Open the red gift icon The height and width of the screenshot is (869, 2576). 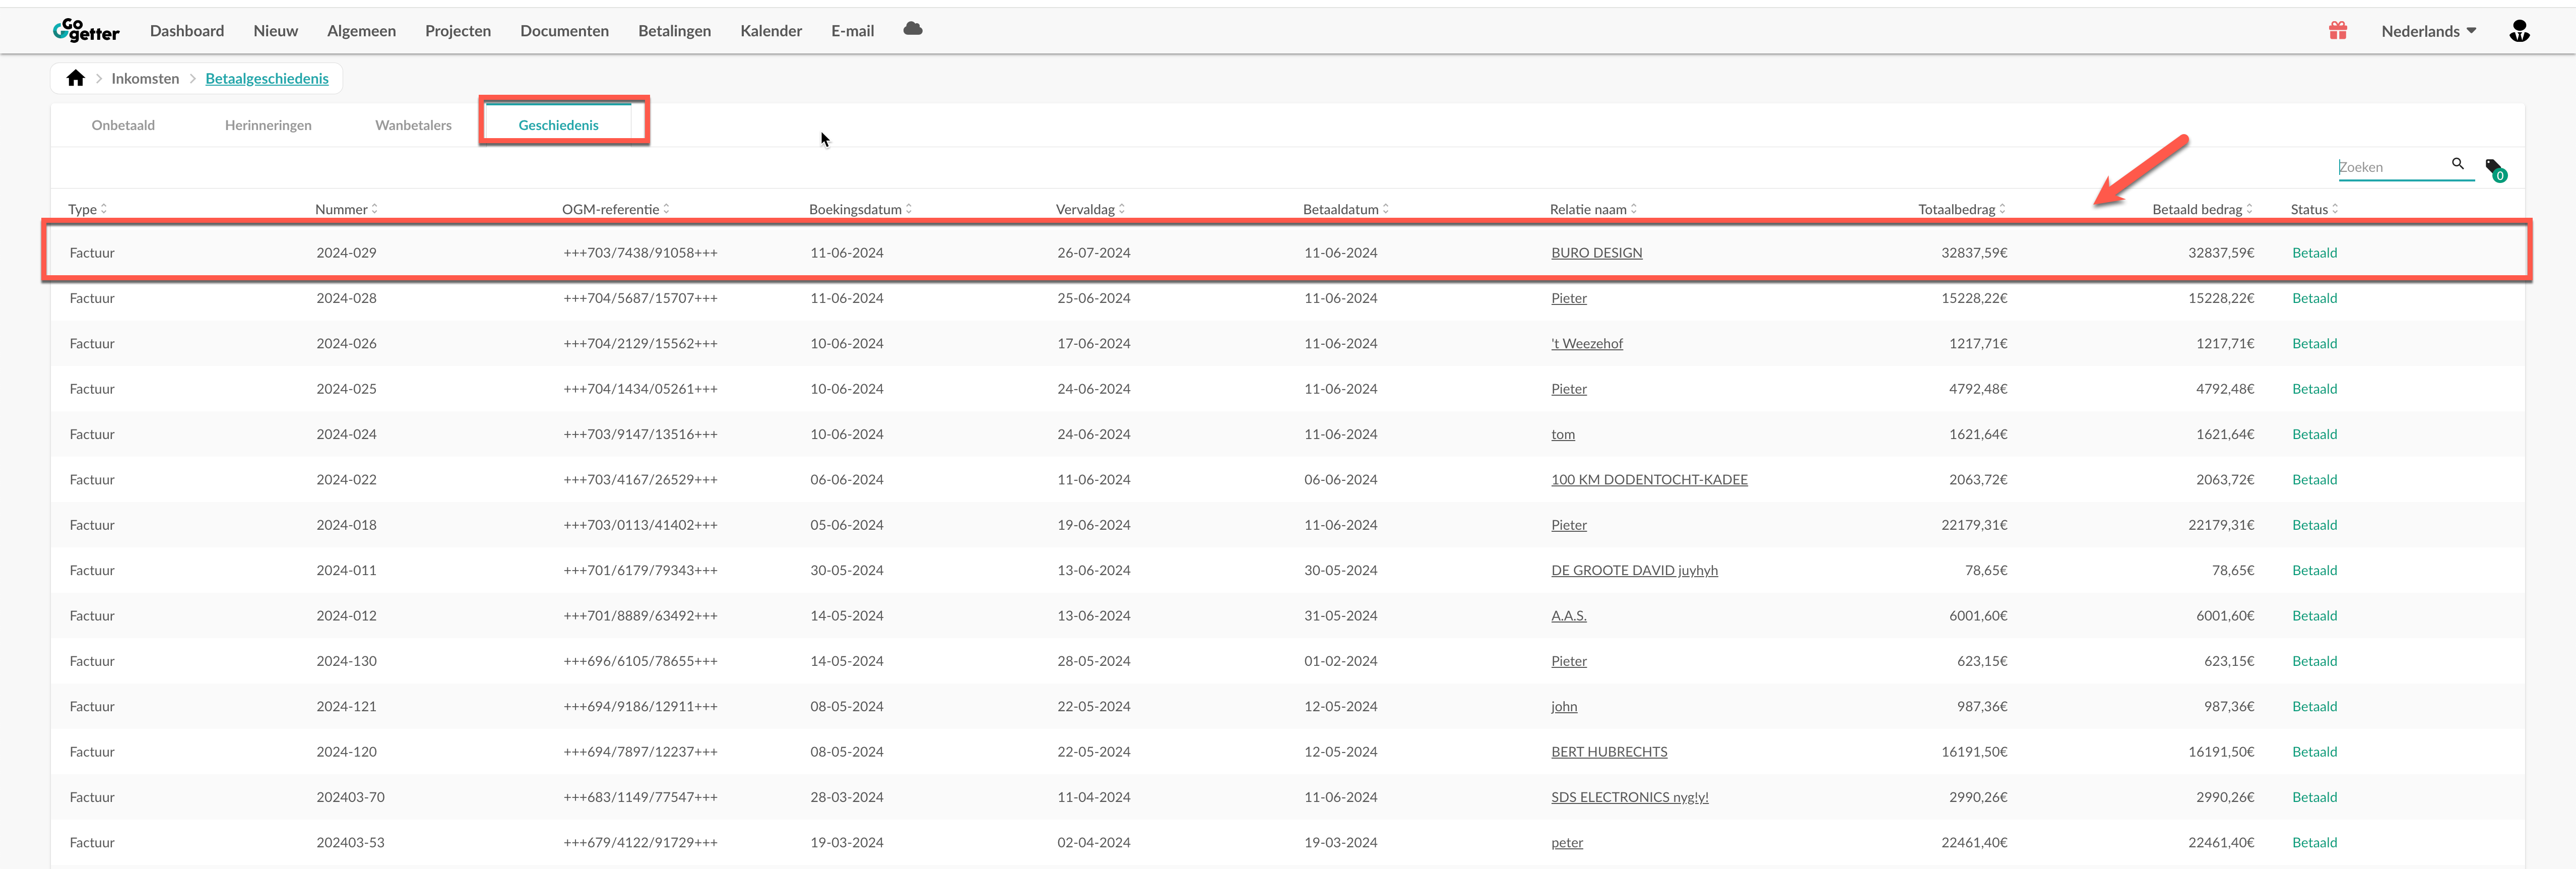(2337, 31)
